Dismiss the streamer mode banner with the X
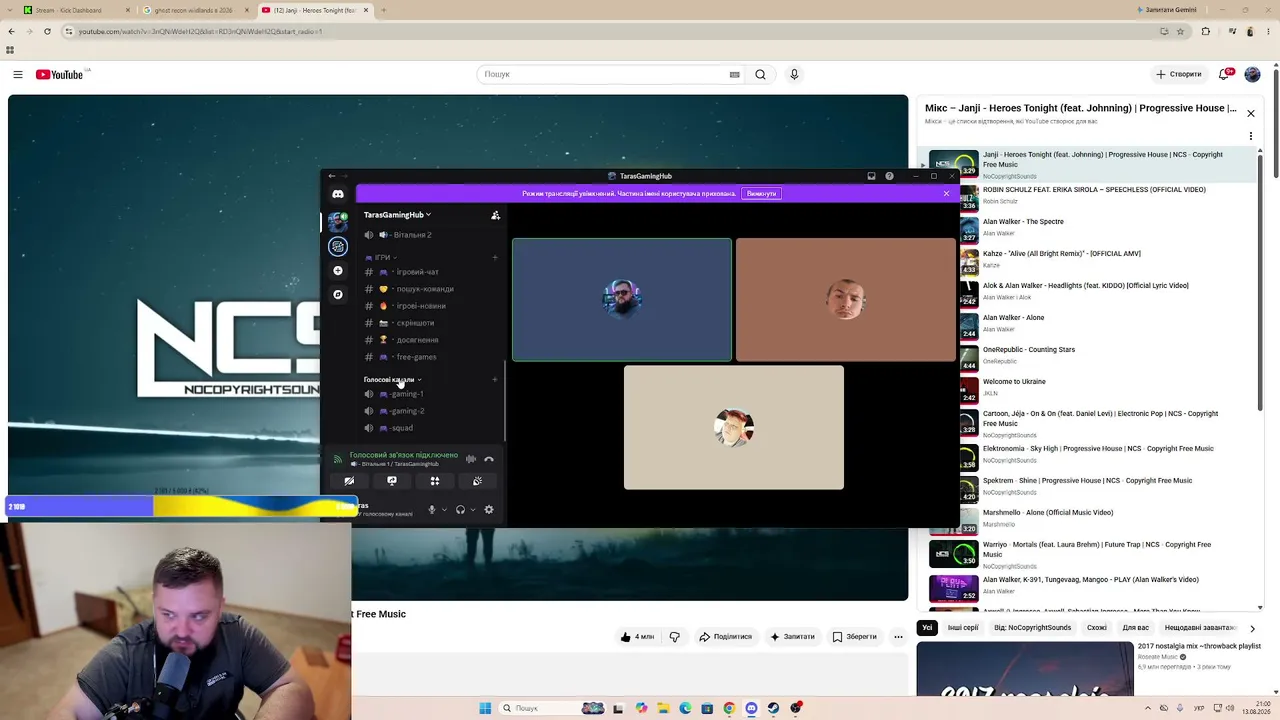The width and height of the screenshot is (1280, 720). (x=946, y=194)
